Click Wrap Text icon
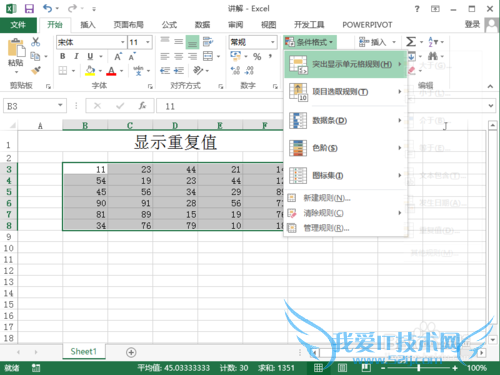The height and width of the screenshot is (375, 500). [208, 42]
